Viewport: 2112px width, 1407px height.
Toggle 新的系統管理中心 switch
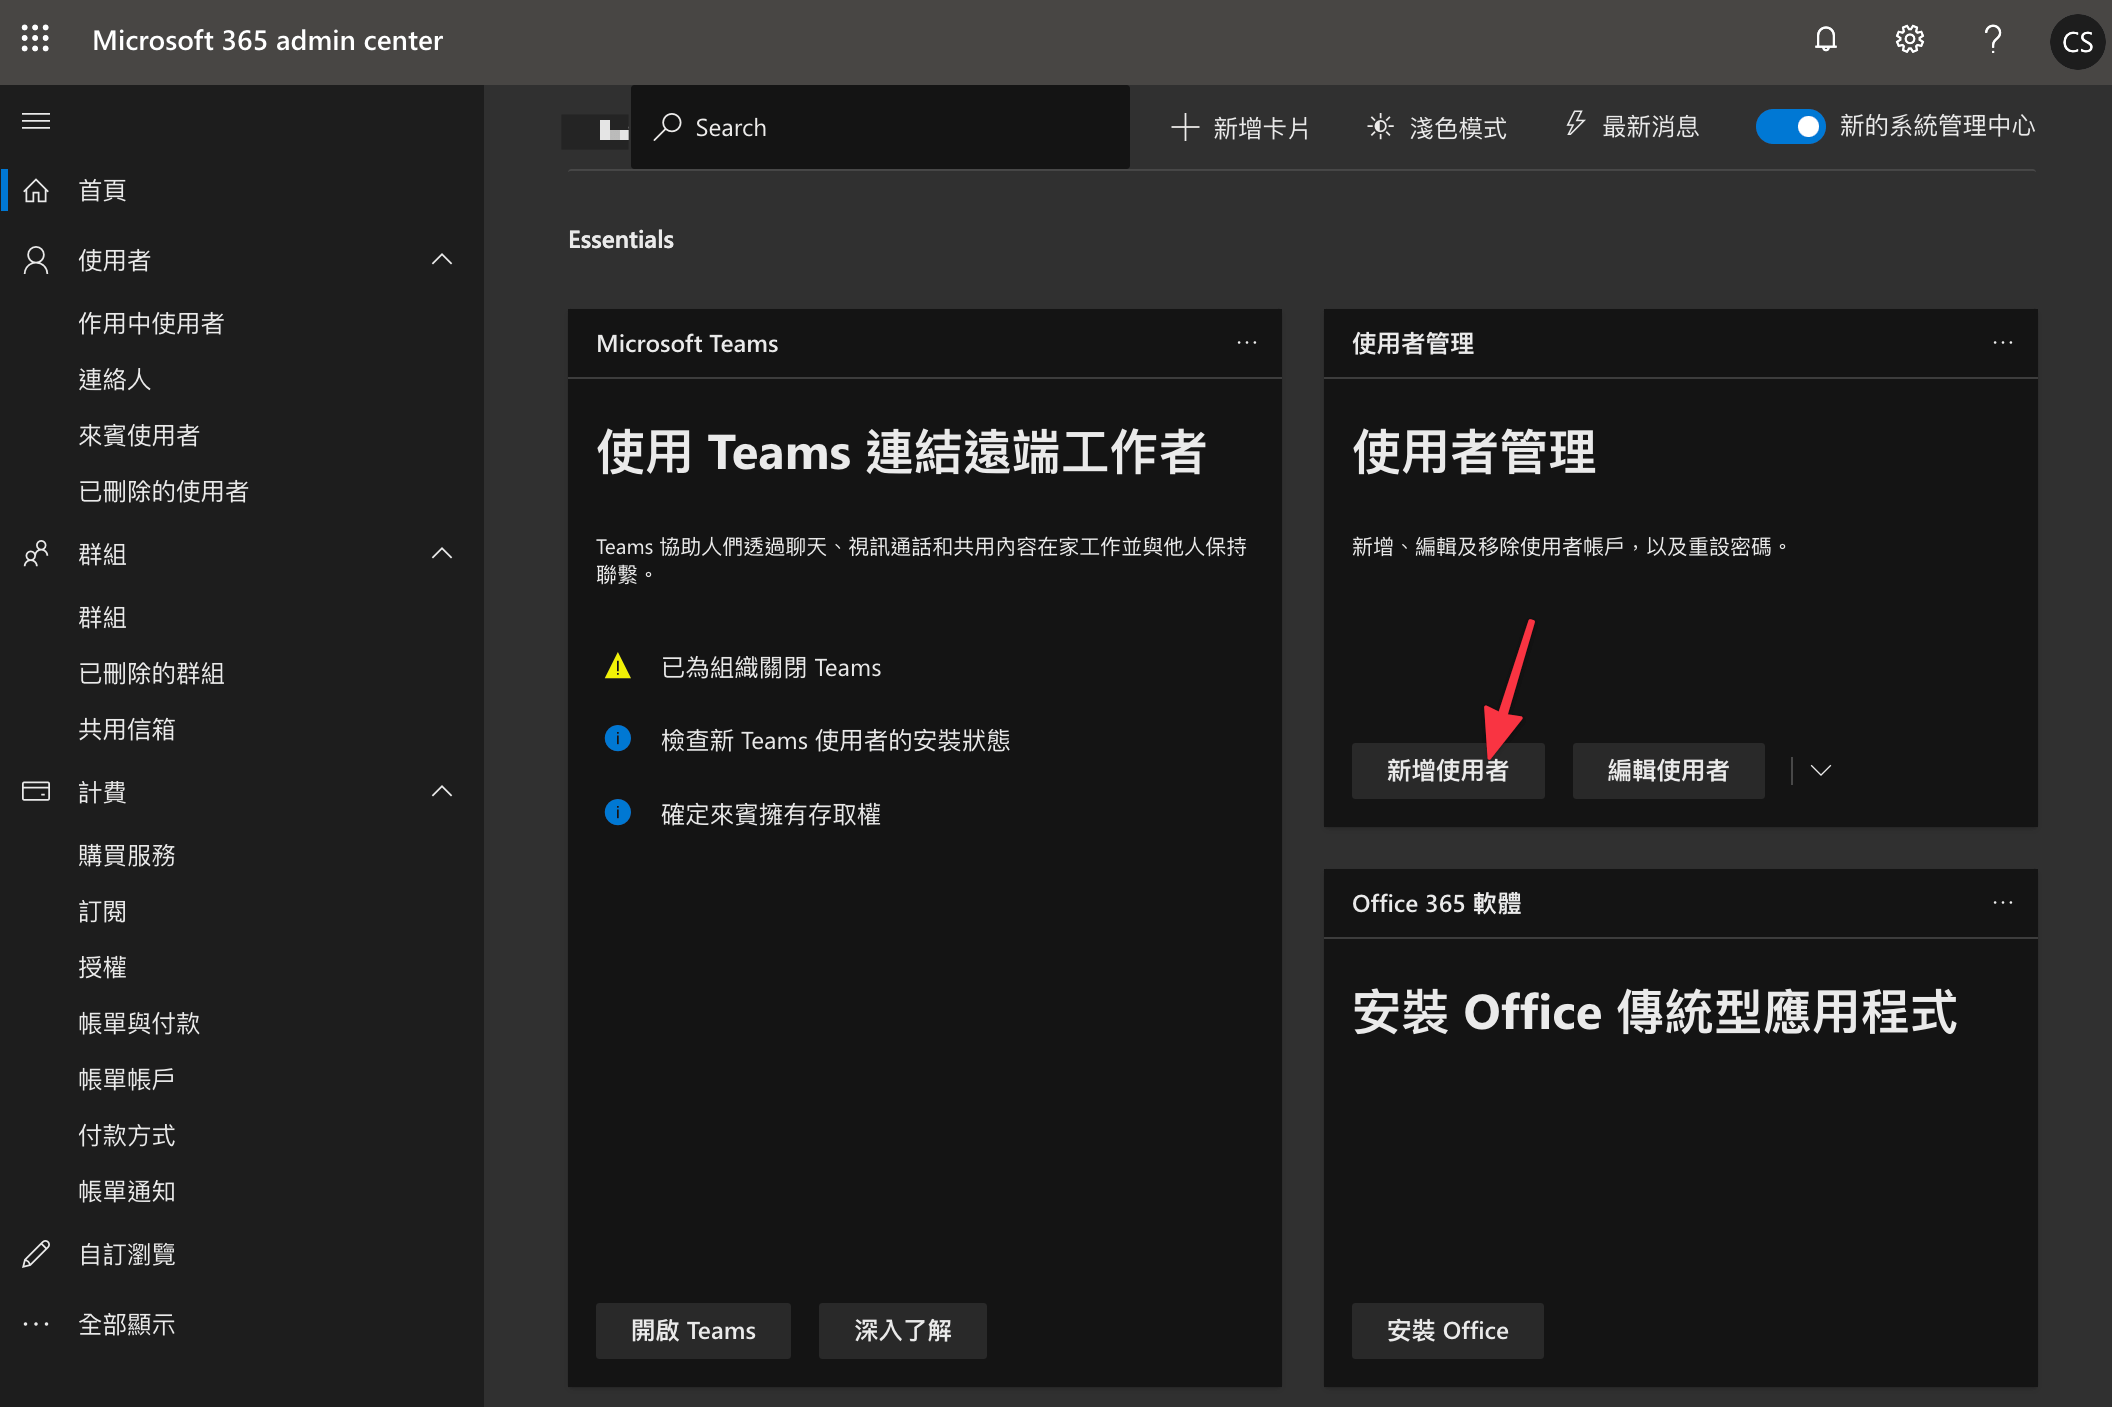(x=1790, y=127)
